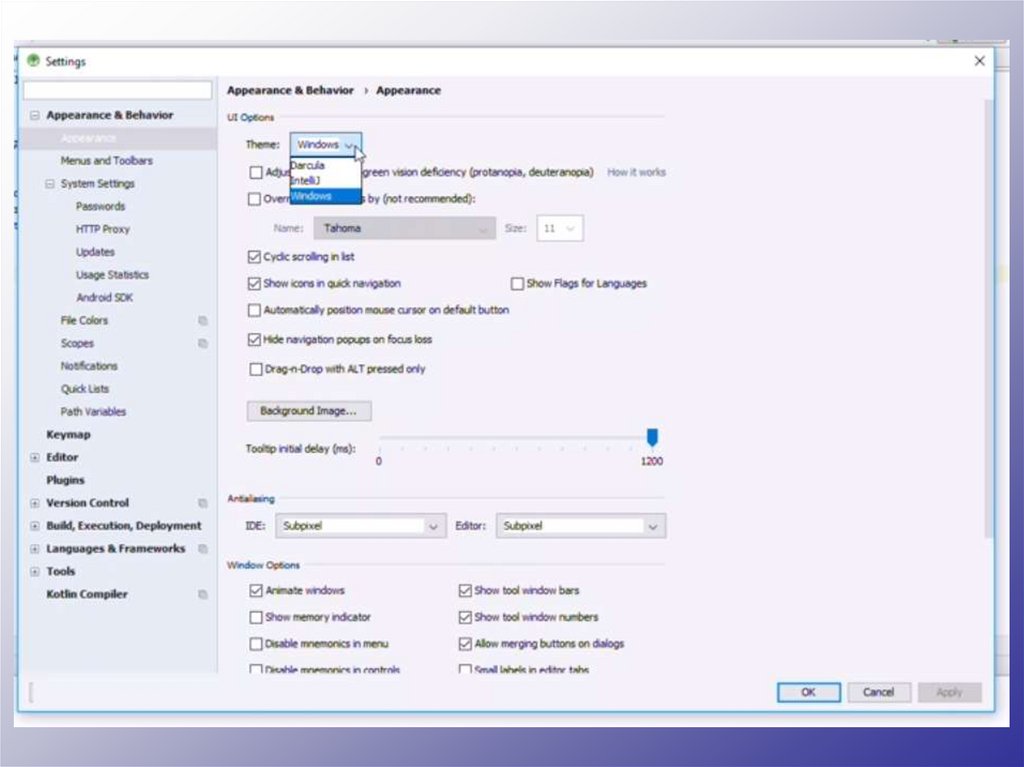Screen dimensions: 1024x767
Task: Open Menus and Toolbars settings
Action: click(x=106, y=161)
